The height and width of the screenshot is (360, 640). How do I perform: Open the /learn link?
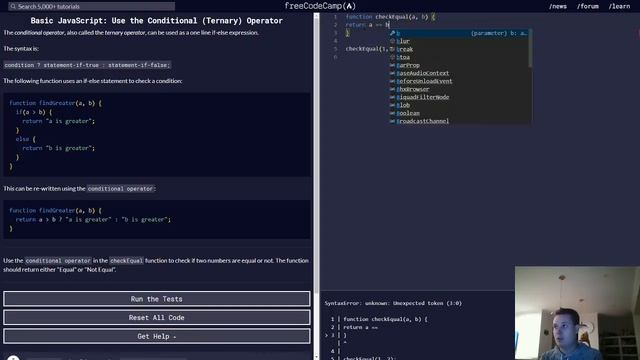point(619,6)
